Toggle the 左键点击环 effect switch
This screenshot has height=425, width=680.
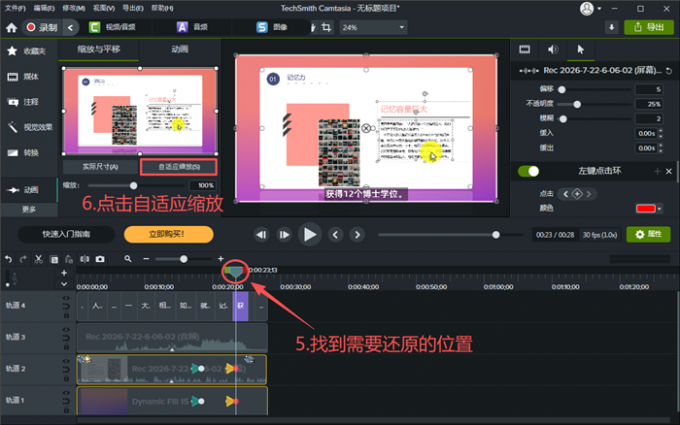click(x=529, y=171)
